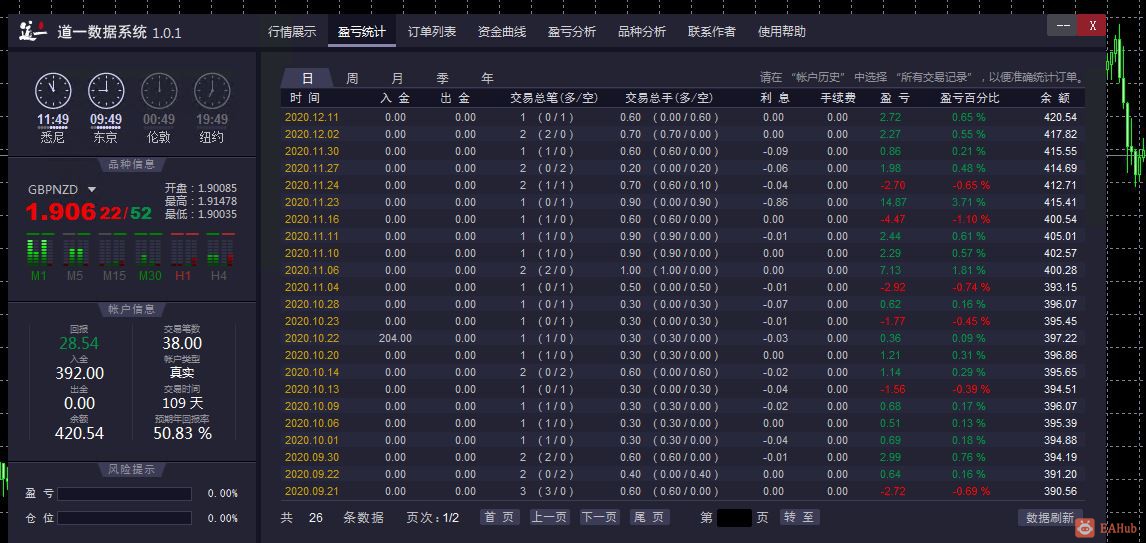1146x543 pixels.
Task: Click the 392.00 deposit total
Action: click(x=80, y=373)
